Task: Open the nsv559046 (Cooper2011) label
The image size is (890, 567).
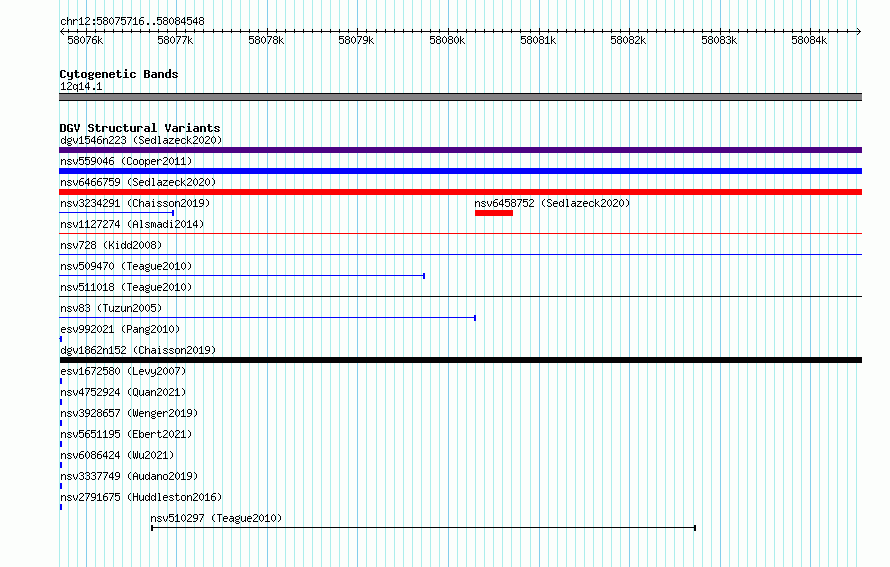Action: [x=126, y=161]
